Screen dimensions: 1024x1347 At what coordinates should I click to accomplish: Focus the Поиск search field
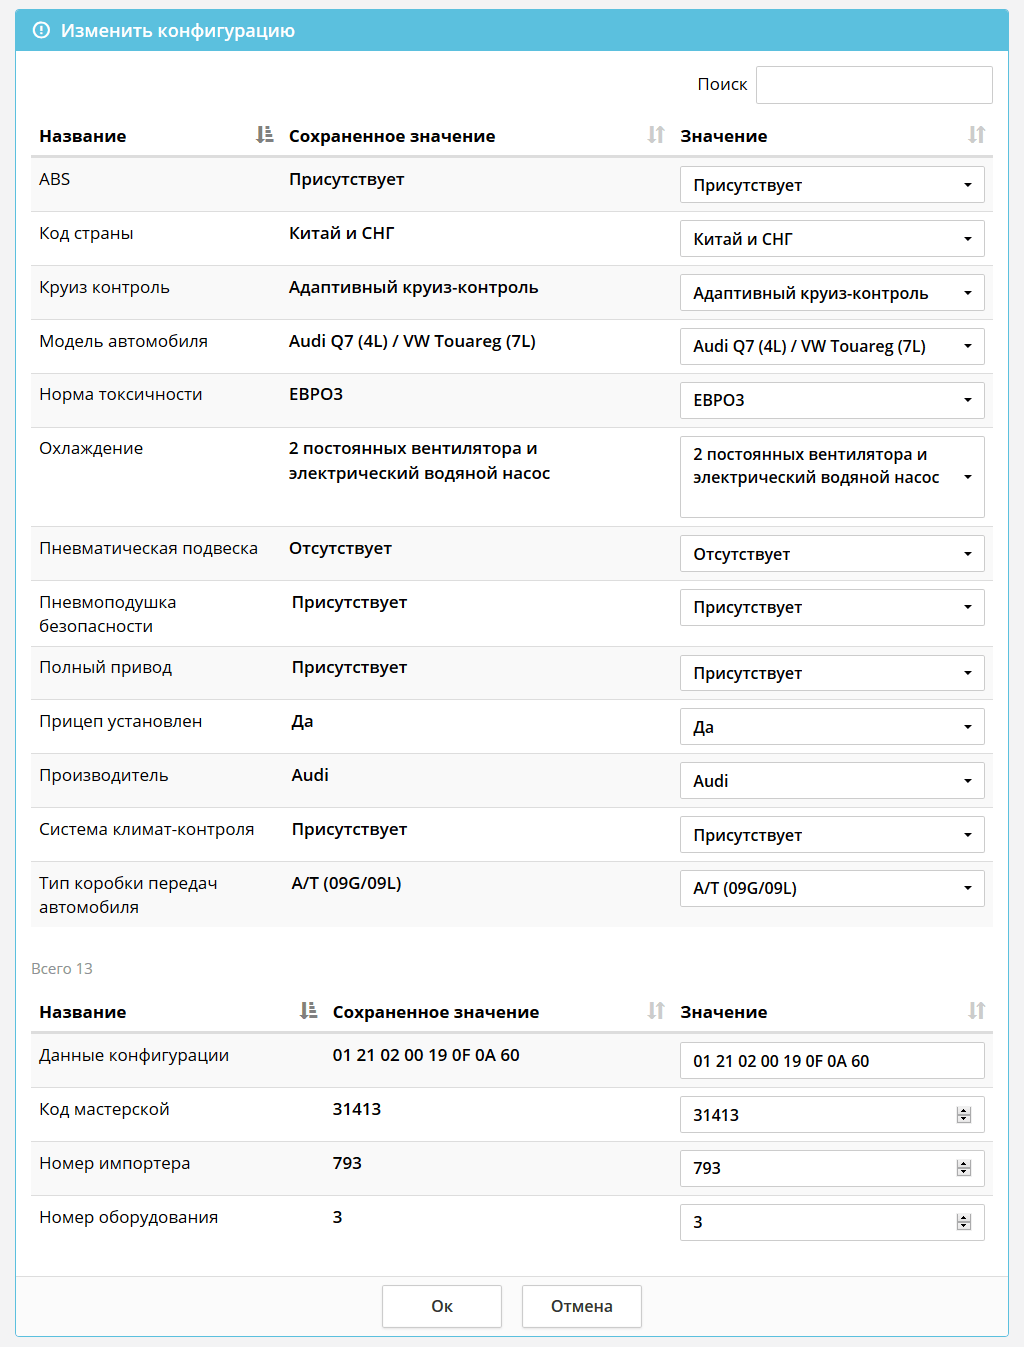click(874, 85)
